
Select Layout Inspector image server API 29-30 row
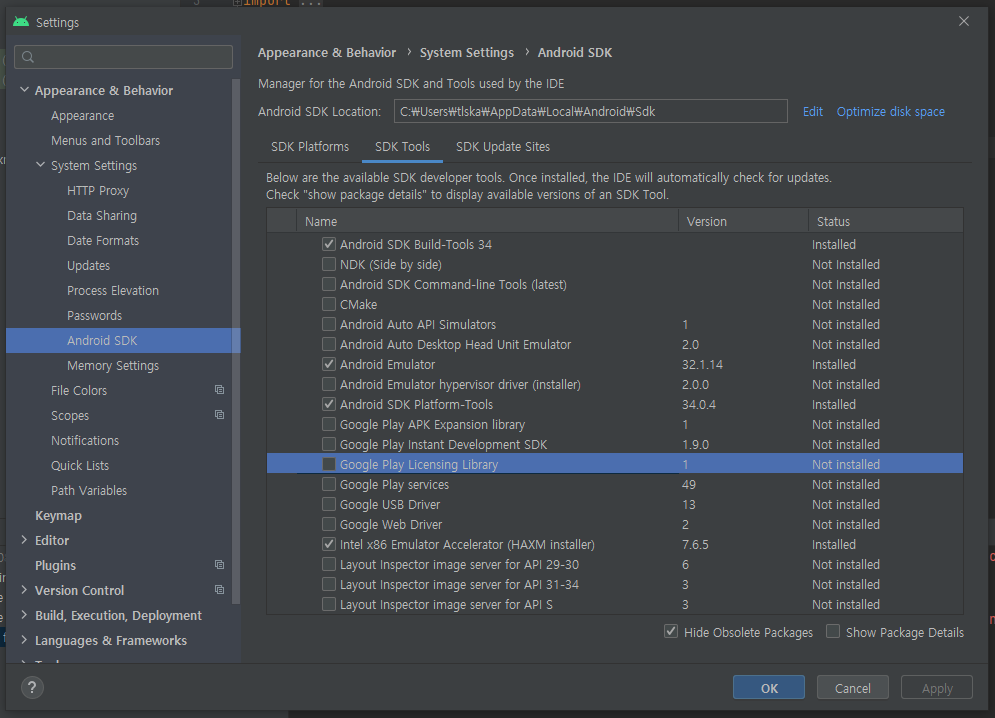point(615,564)
